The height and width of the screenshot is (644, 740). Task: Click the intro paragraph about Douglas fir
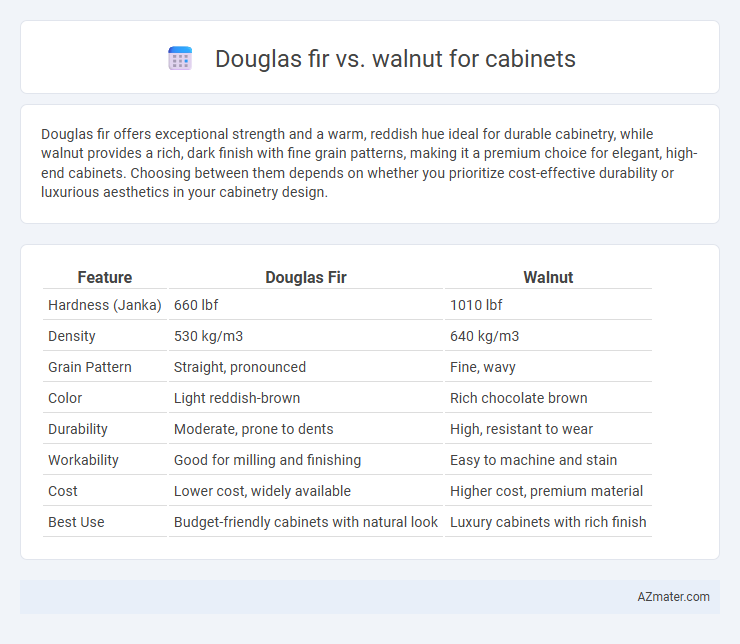click(370, 163)
